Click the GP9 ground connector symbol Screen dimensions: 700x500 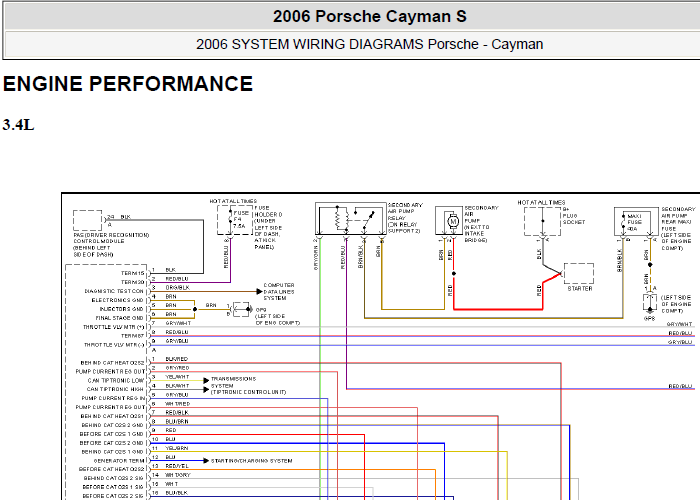click(x=242, y=309)
